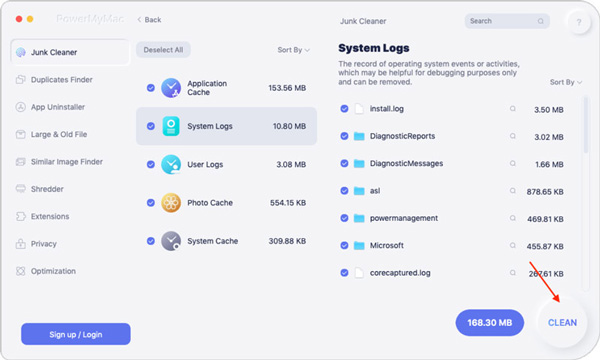Go Back to the previous screen

pyautogui.click(x=149, y=20)
